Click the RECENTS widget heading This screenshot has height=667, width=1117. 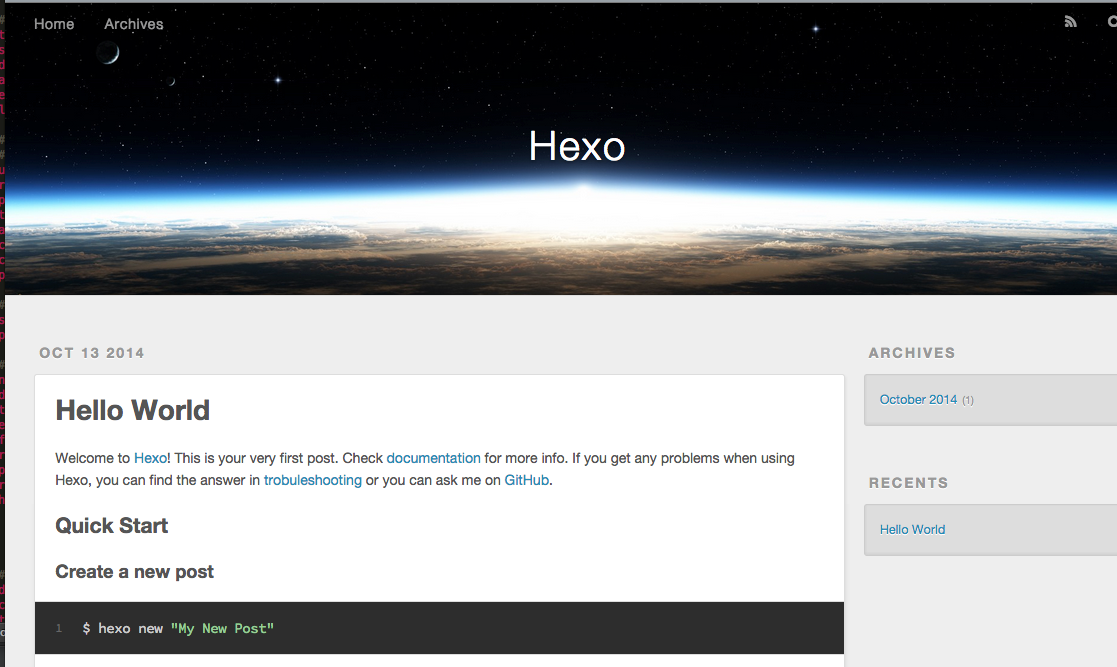[x=908, y=482]
